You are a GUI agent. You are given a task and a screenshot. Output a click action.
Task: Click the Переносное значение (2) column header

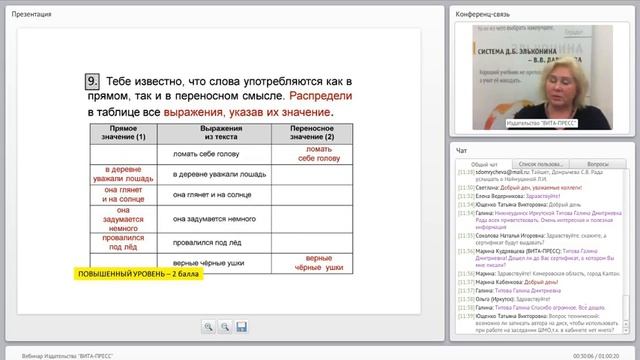(x=312, y=133)
